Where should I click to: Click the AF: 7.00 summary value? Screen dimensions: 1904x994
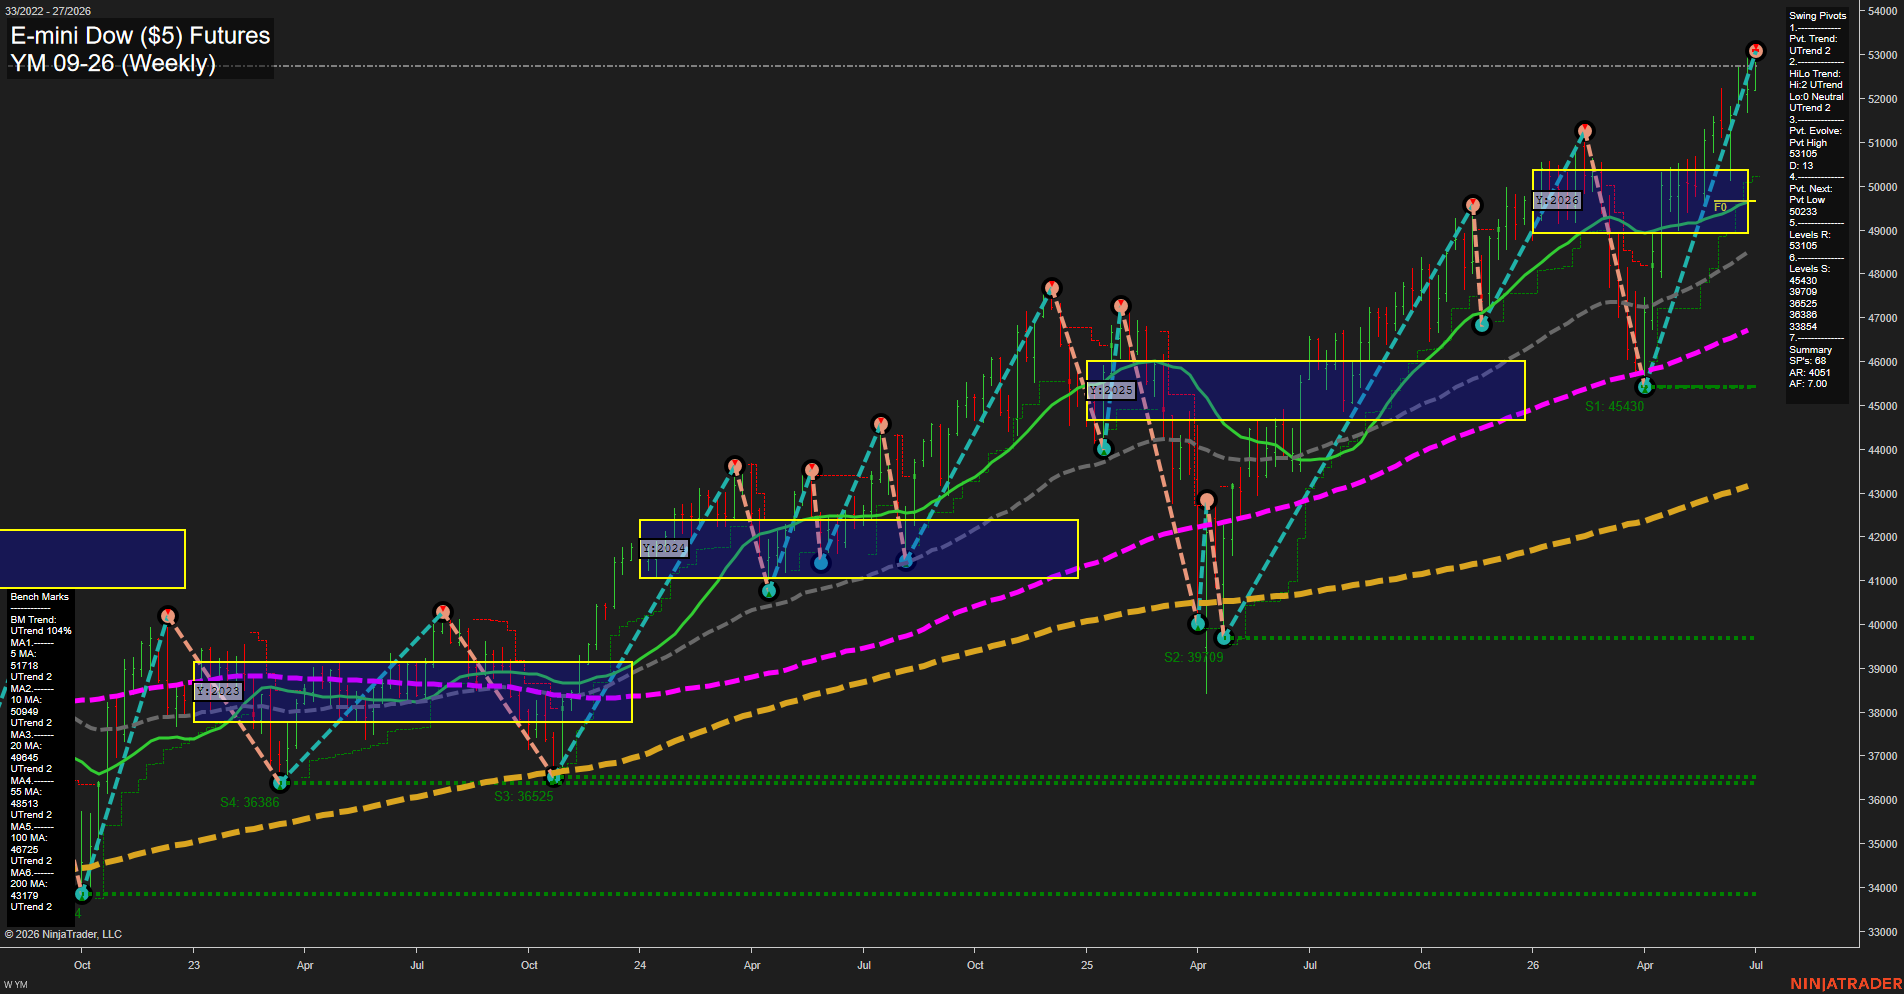(x=1808, y=384)
